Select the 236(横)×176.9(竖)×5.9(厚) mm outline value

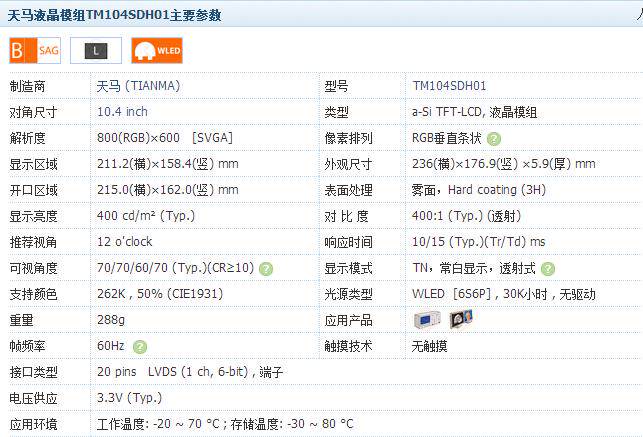click(x=504, y=164)
